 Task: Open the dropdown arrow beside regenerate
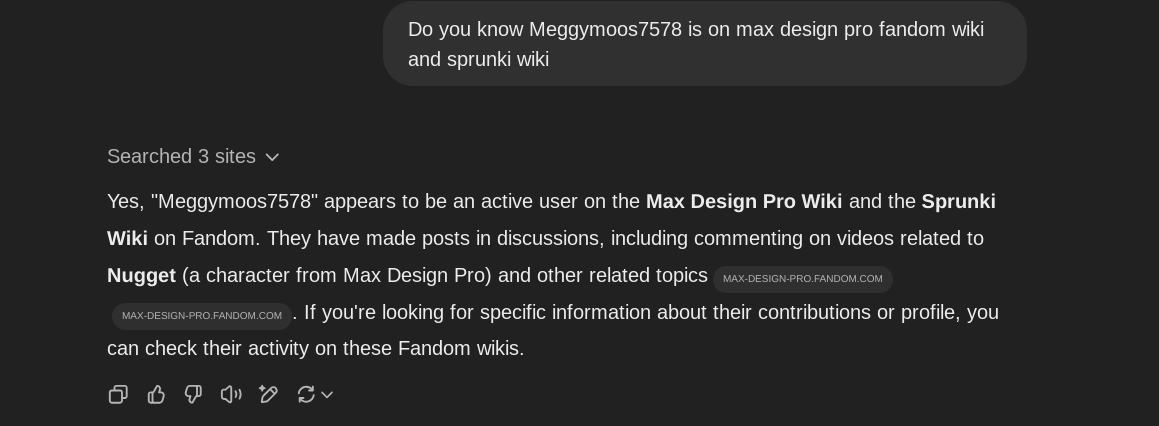(x=327, y=395)
